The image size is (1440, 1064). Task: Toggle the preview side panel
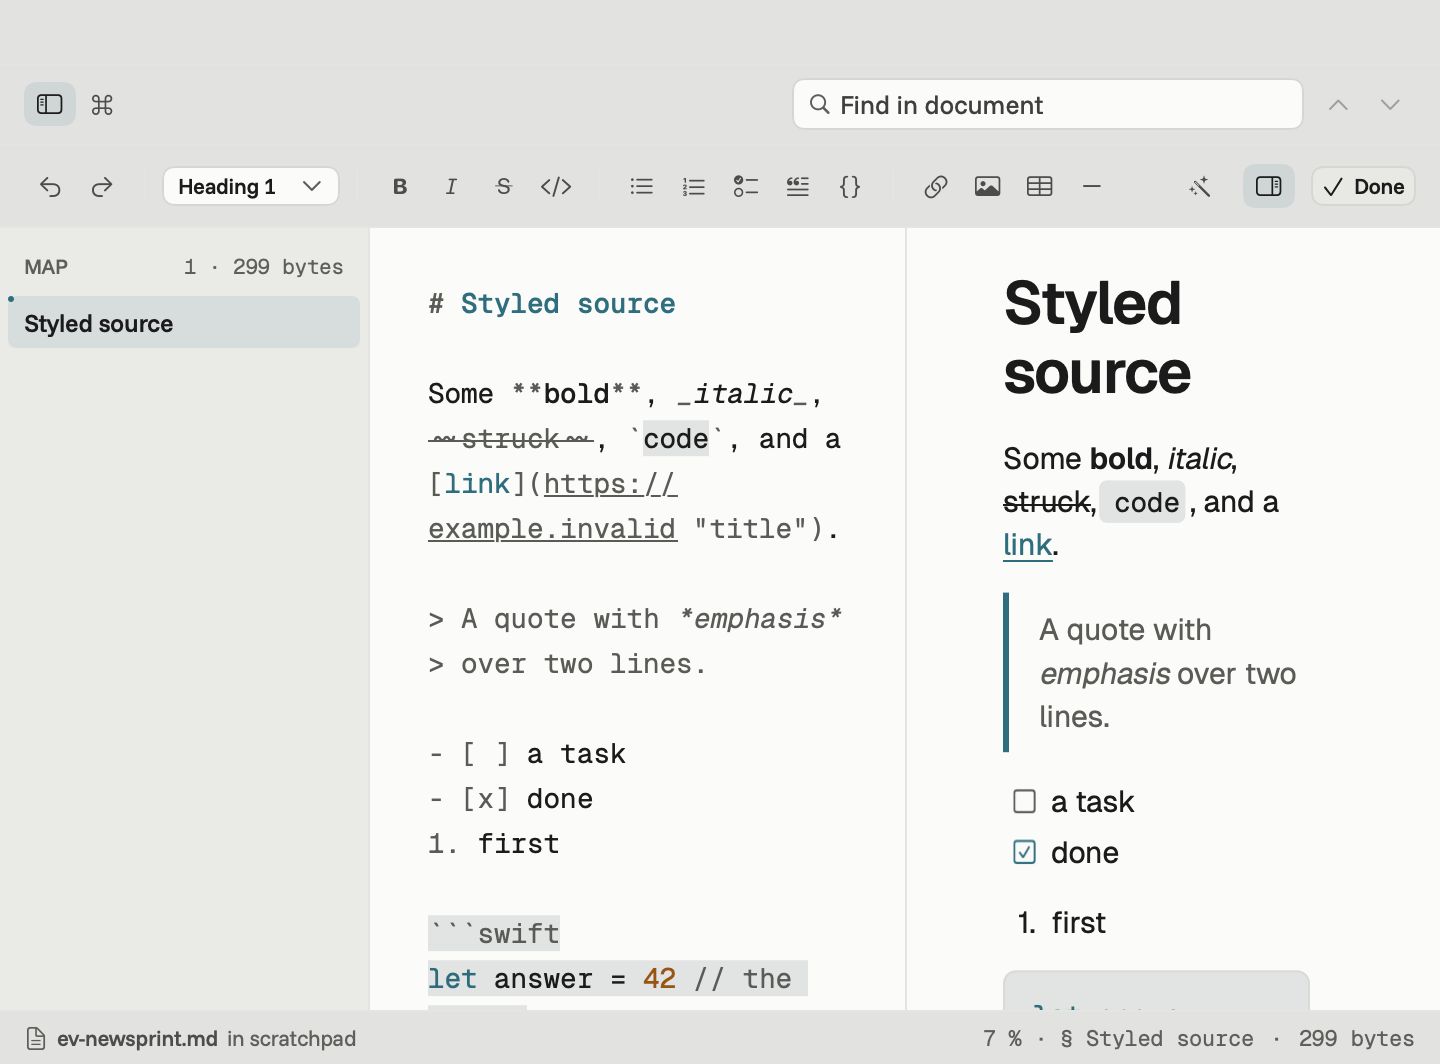click(x=1269, y=186)
